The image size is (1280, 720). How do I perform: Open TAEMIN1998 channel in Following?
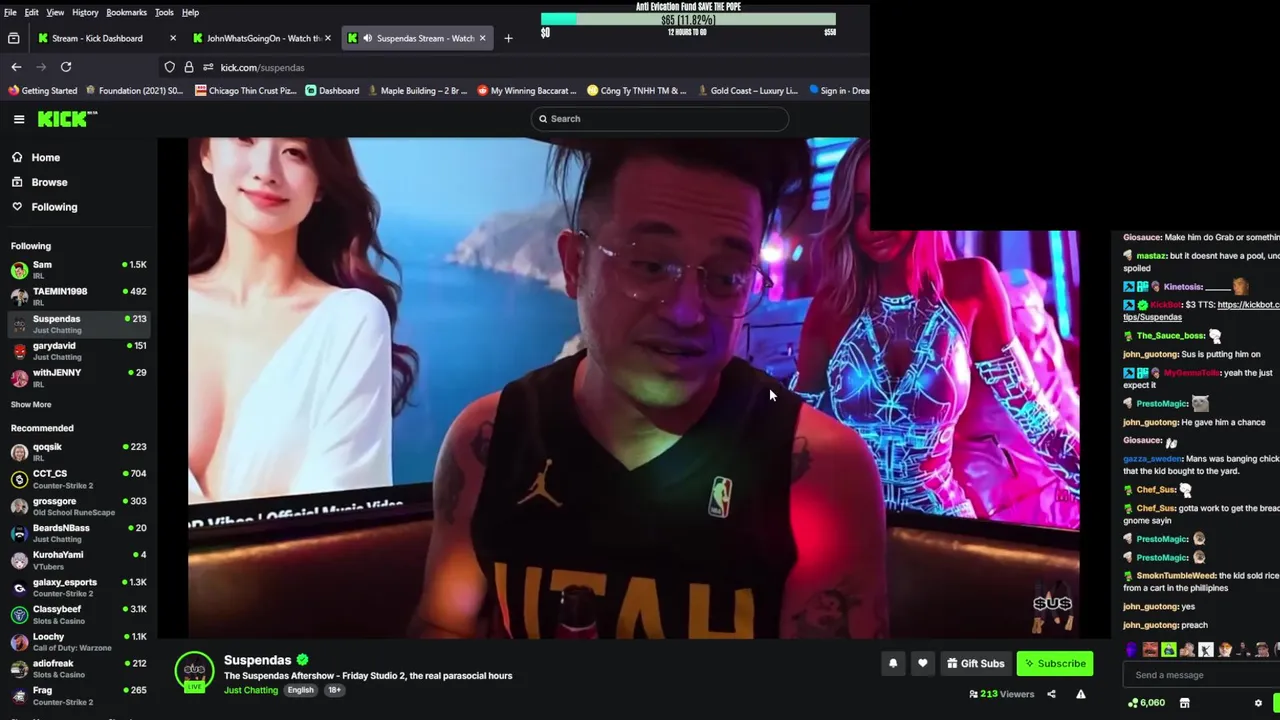[x=78, y=296]
